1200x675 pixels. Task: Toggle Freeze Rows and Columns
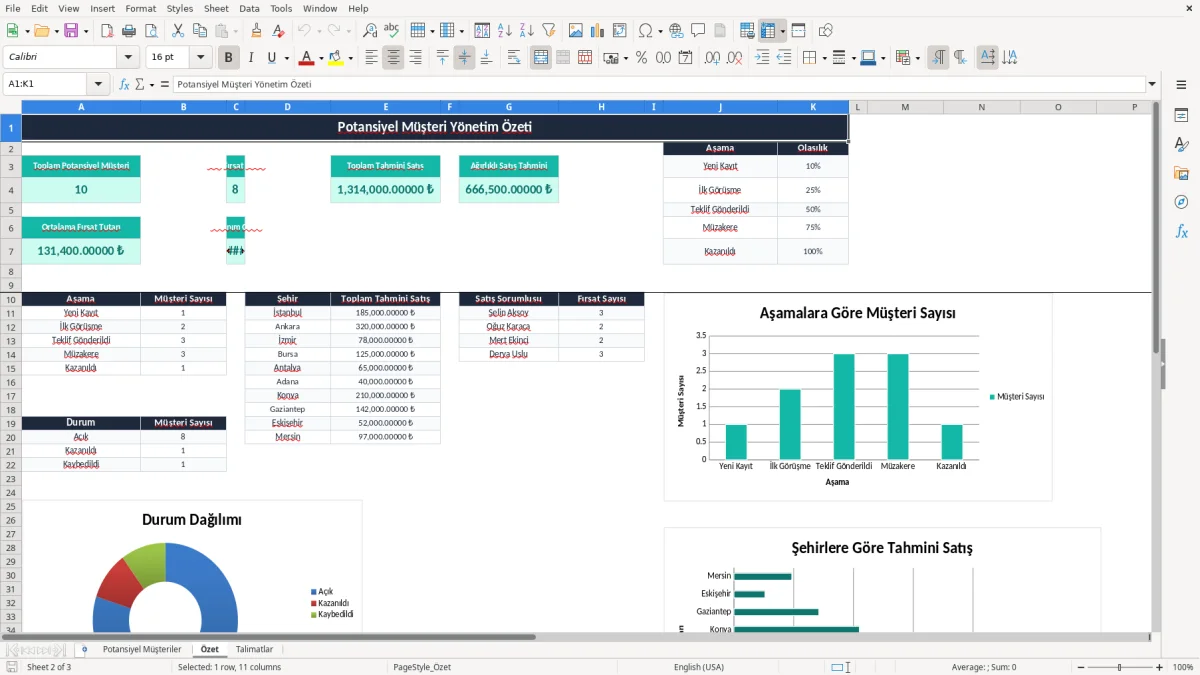click(768, 31)
